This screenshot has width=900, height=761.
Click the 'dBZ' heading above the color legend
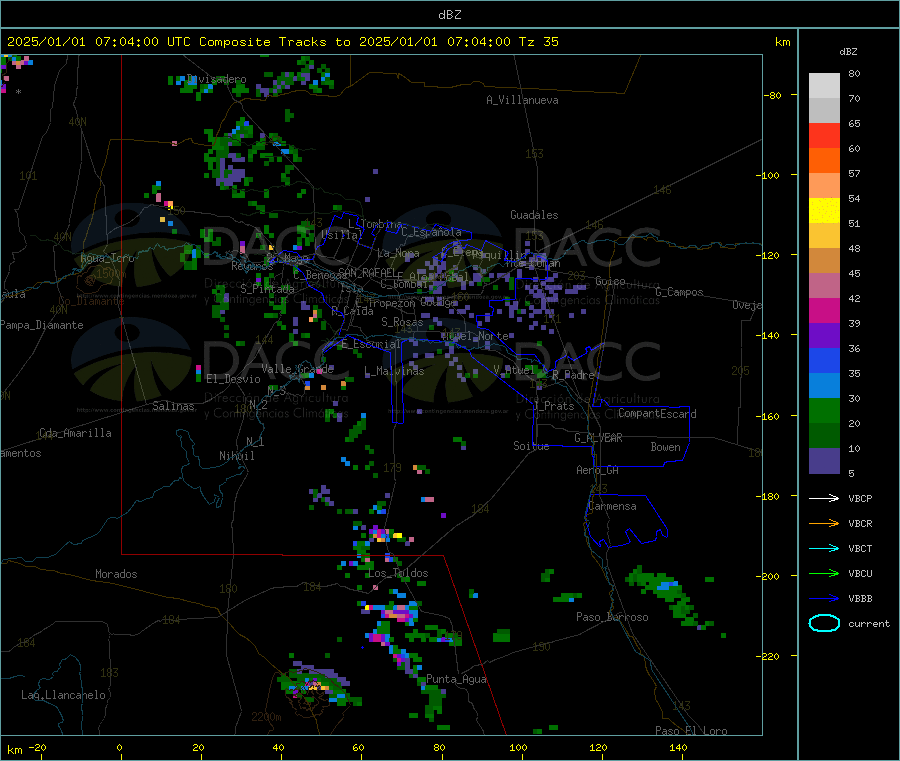coord(848,52)
